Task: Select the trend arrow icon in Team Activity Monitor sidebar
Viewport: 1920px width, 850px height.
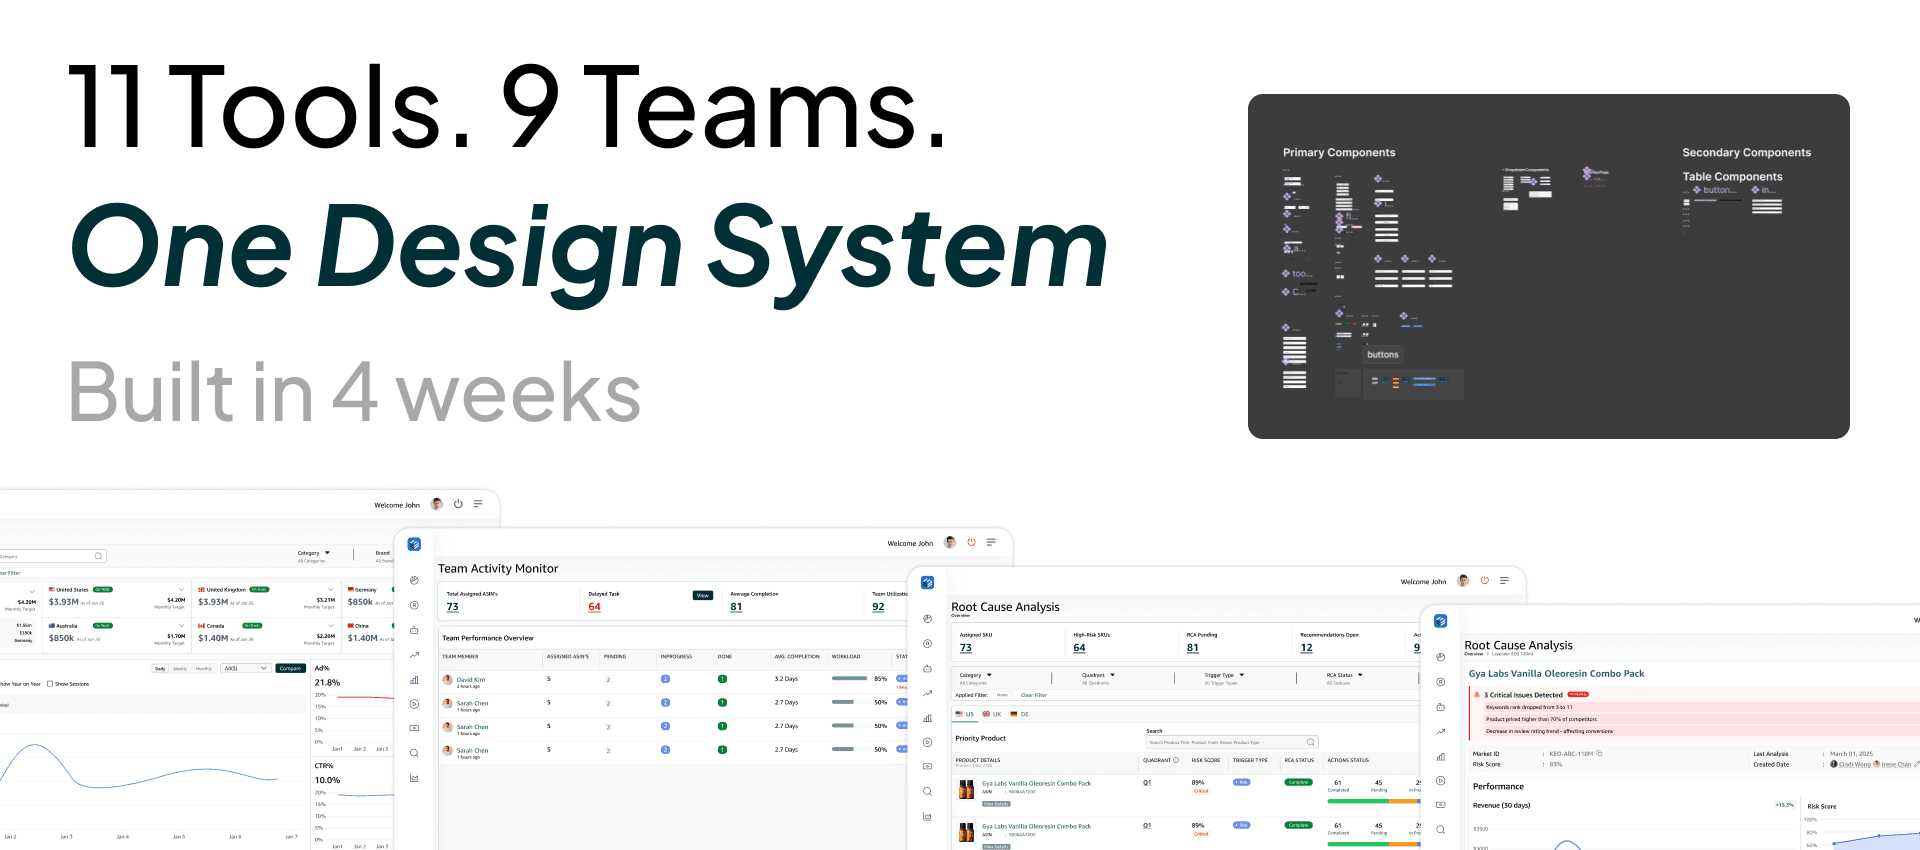Action: coord(414,655)
